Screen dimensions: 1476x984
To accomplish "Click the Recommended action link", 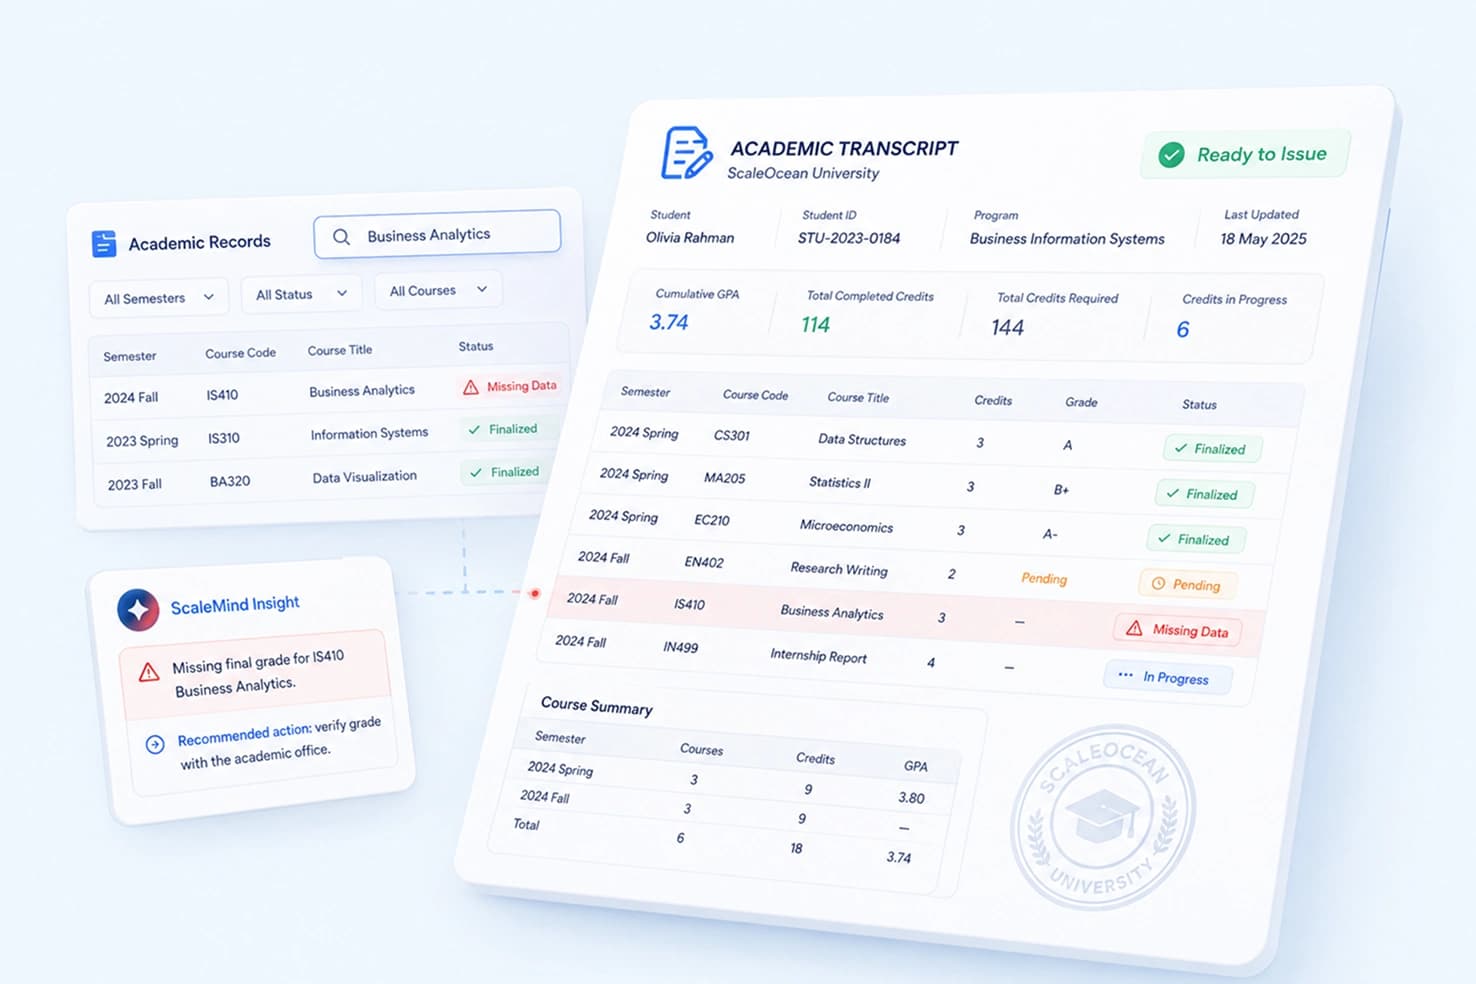I will tap(244, 734).
